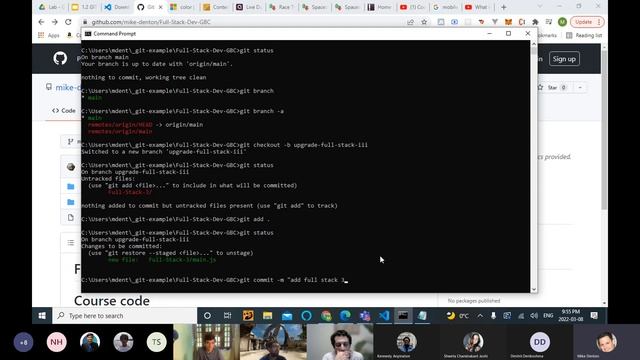Open the Mail app from taskbar
The height and width of the screenshot is (360, 640).
(x=287, y=316)
